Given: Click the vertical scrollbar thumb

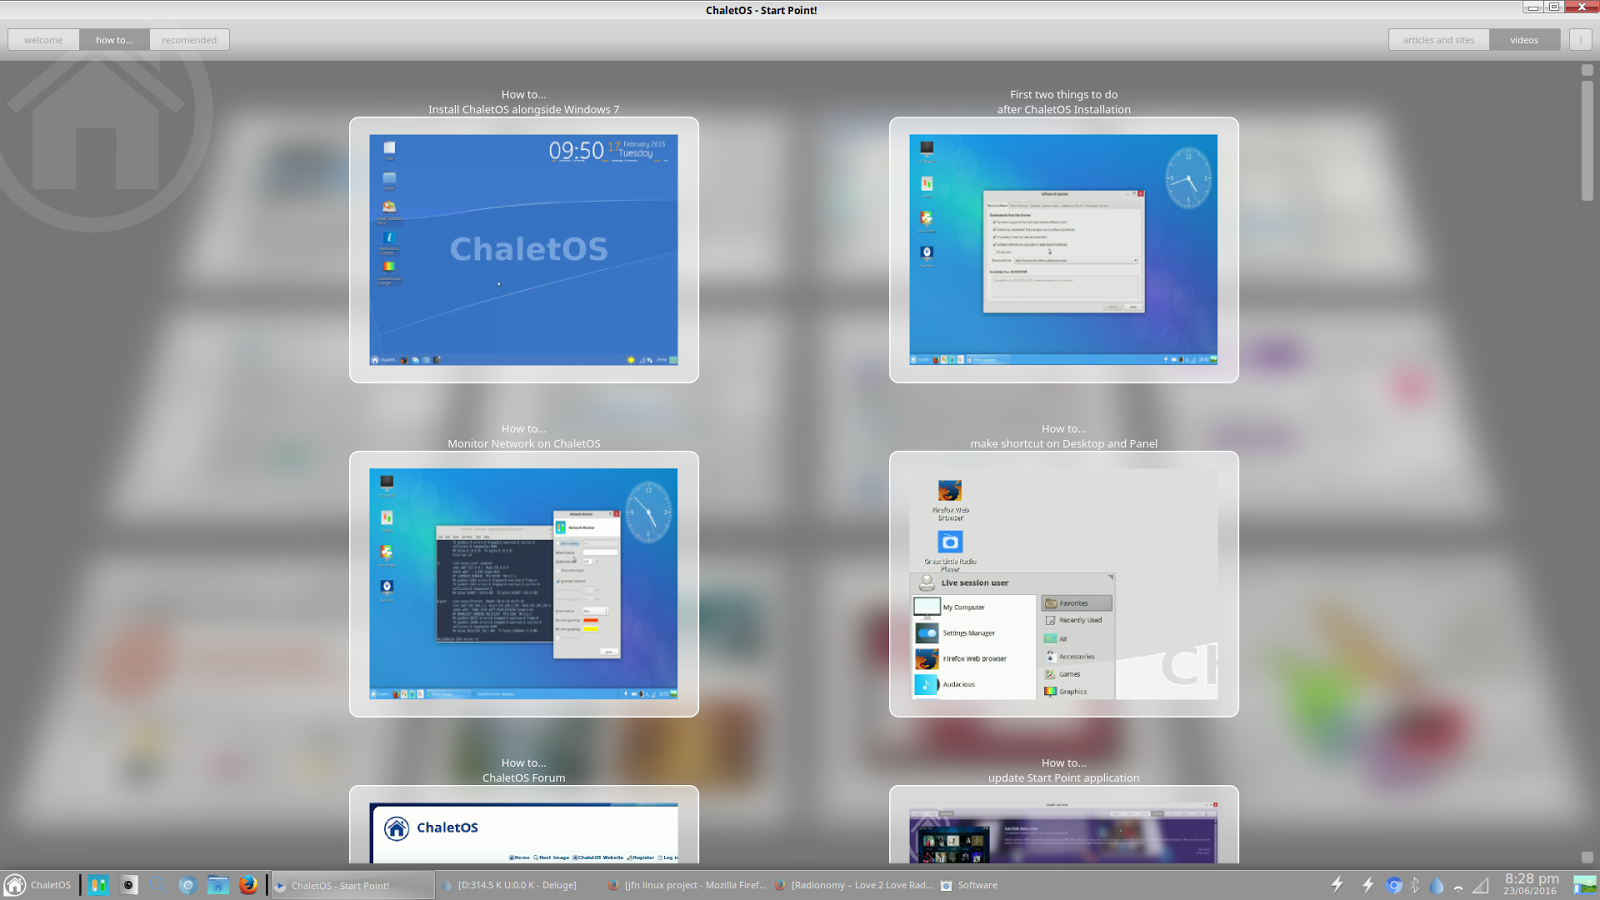Looking at the screenshot, I should click(1587, 141).
